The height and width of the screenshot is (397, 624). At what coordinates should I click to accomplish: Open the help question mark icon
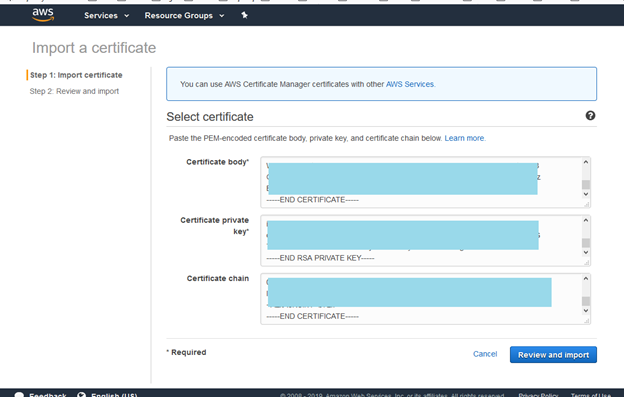(x=590, y=115)
